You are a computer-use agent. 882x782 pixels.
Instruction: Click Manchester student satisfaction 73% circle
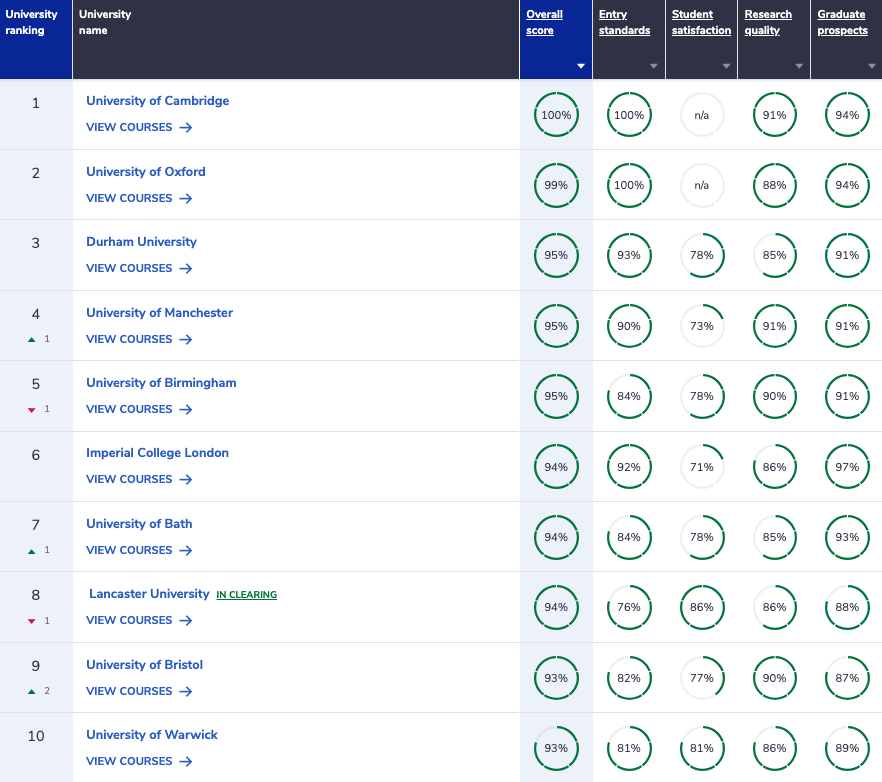(701, 326)
